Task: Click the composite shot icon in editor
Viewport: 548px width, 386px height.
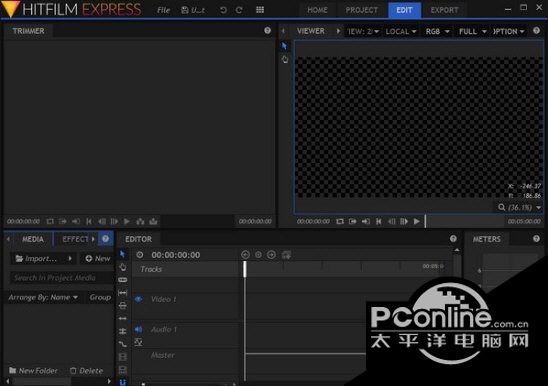Action: 286,255
